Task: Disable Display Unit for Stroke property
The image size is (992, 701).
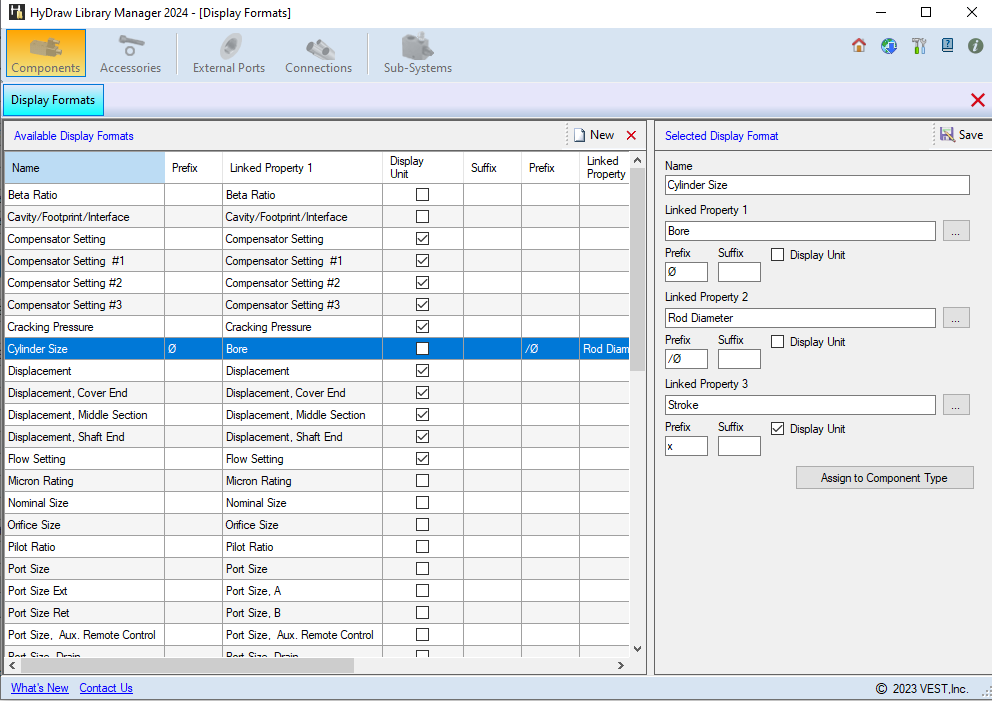Action: point(777,428)
